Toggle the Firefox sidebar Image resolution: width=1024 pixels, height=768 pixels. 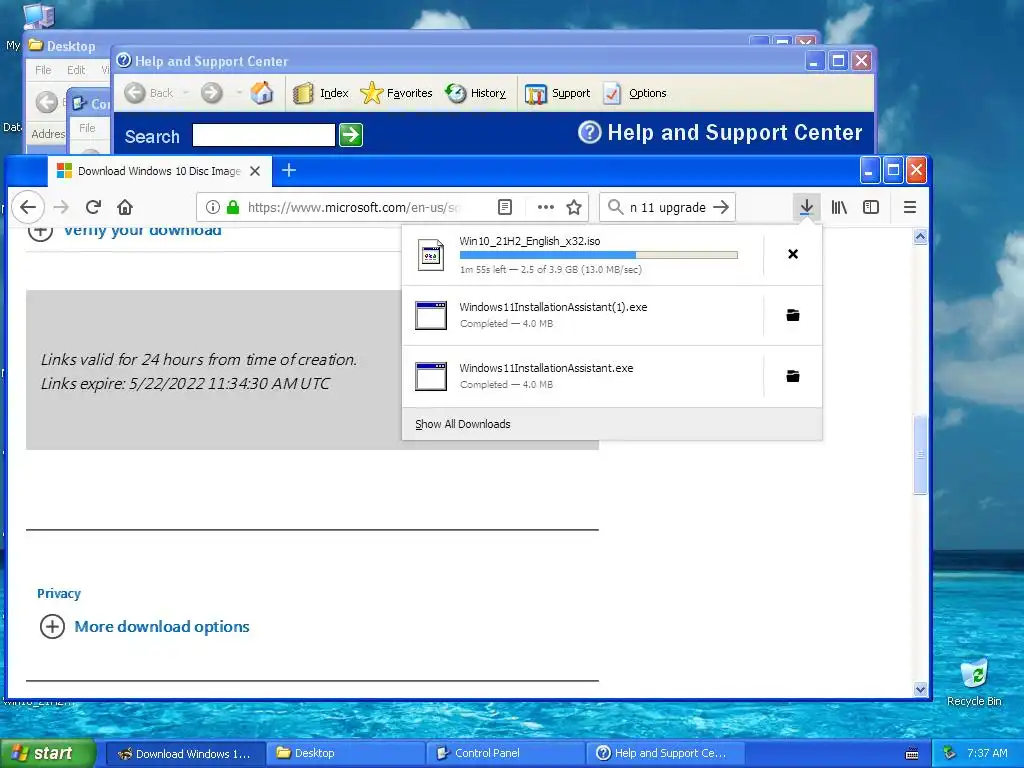click(x=871, y=208)
